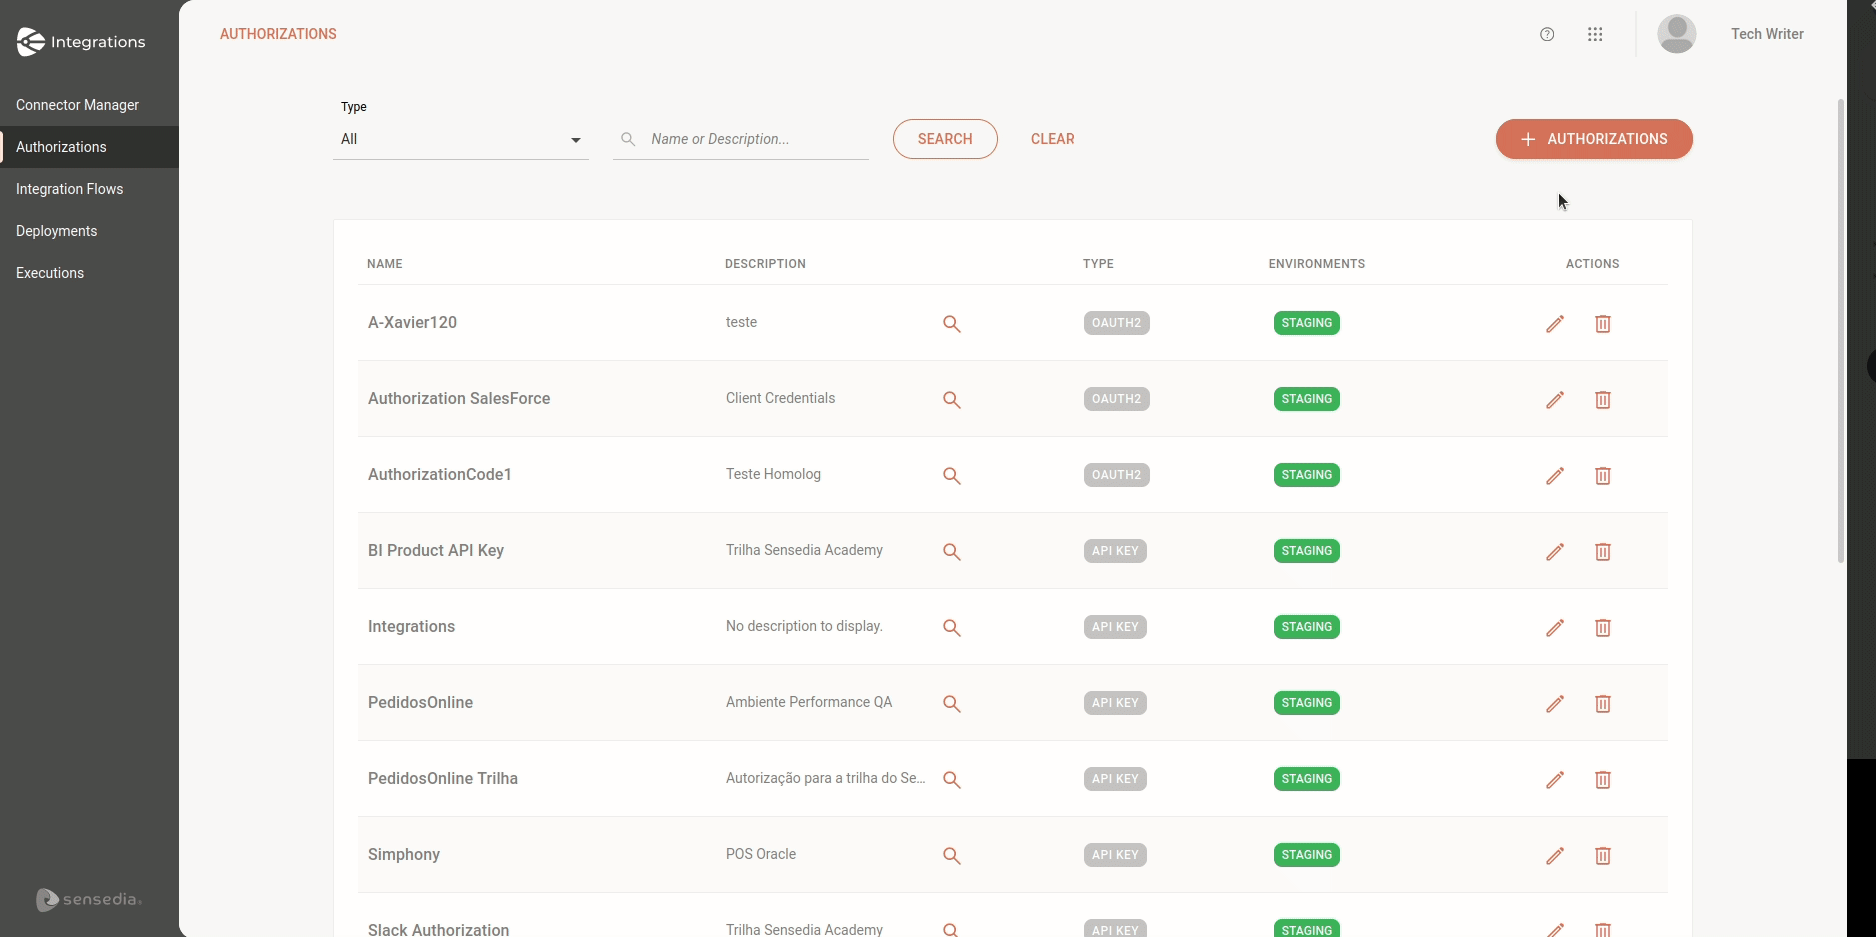Delete the PedidosOnline Trilha authorization
1876x937 pixels.
pyautogui.click(x=1603, y=780)
